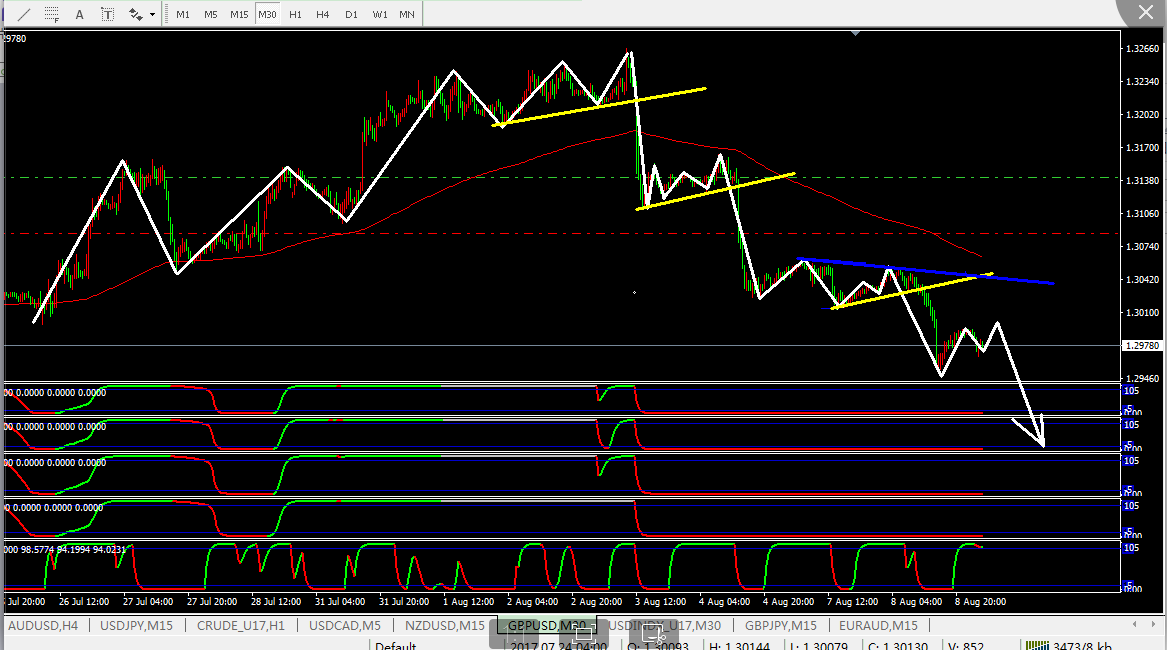
Task: Open the CRUDE_U17,H1 chart tab
Action: point(240,625)
